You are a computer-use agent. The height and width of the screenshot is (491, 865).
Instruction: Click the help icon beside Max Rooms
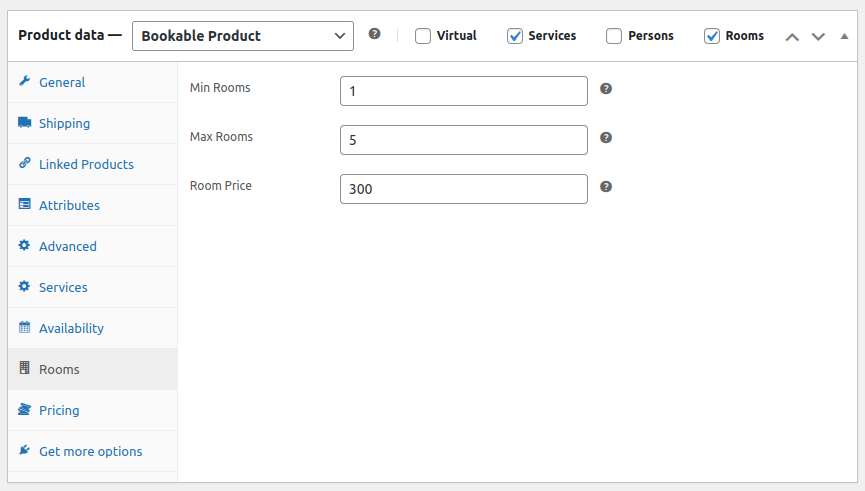[606, 138]
